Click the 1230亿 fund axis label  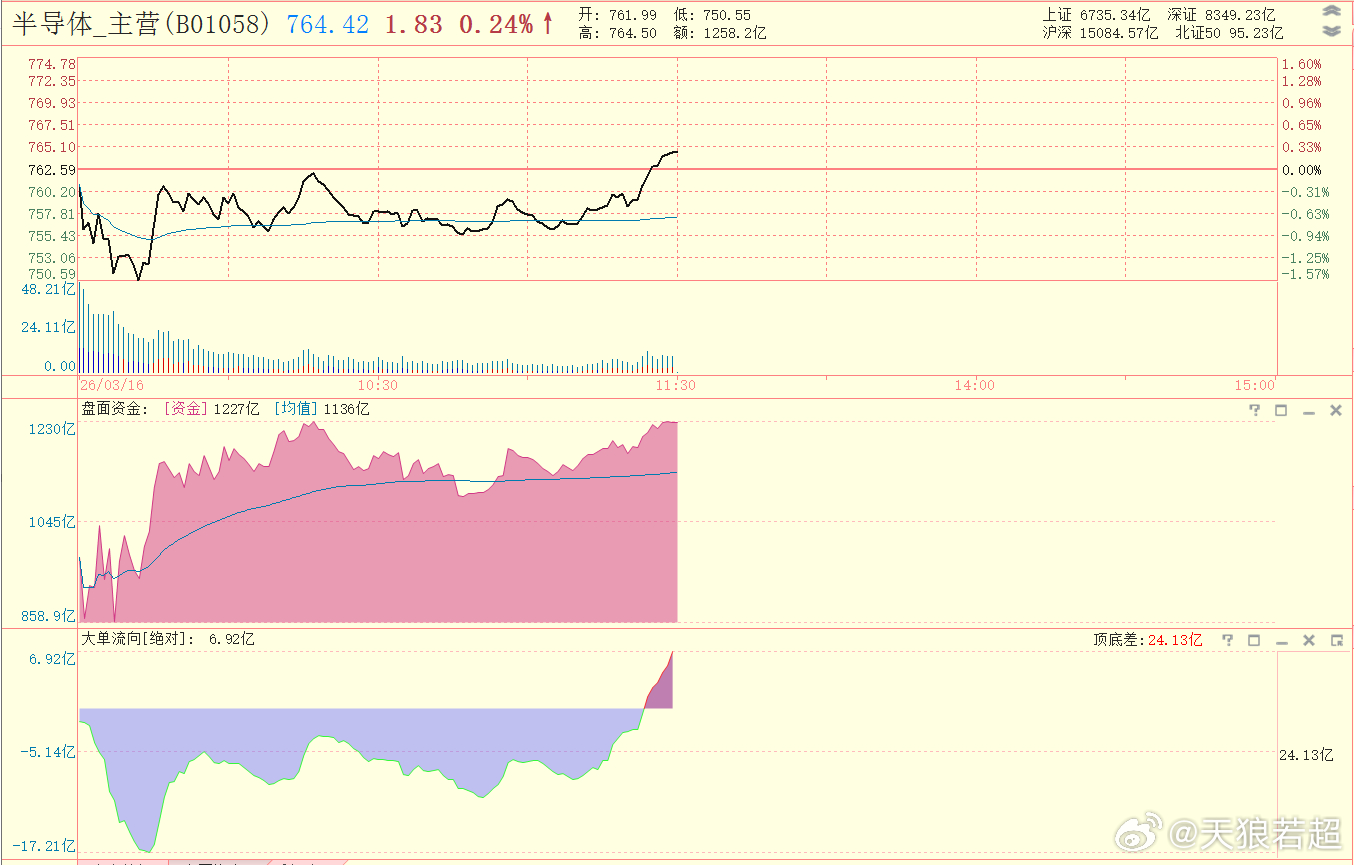coord(54,429)
